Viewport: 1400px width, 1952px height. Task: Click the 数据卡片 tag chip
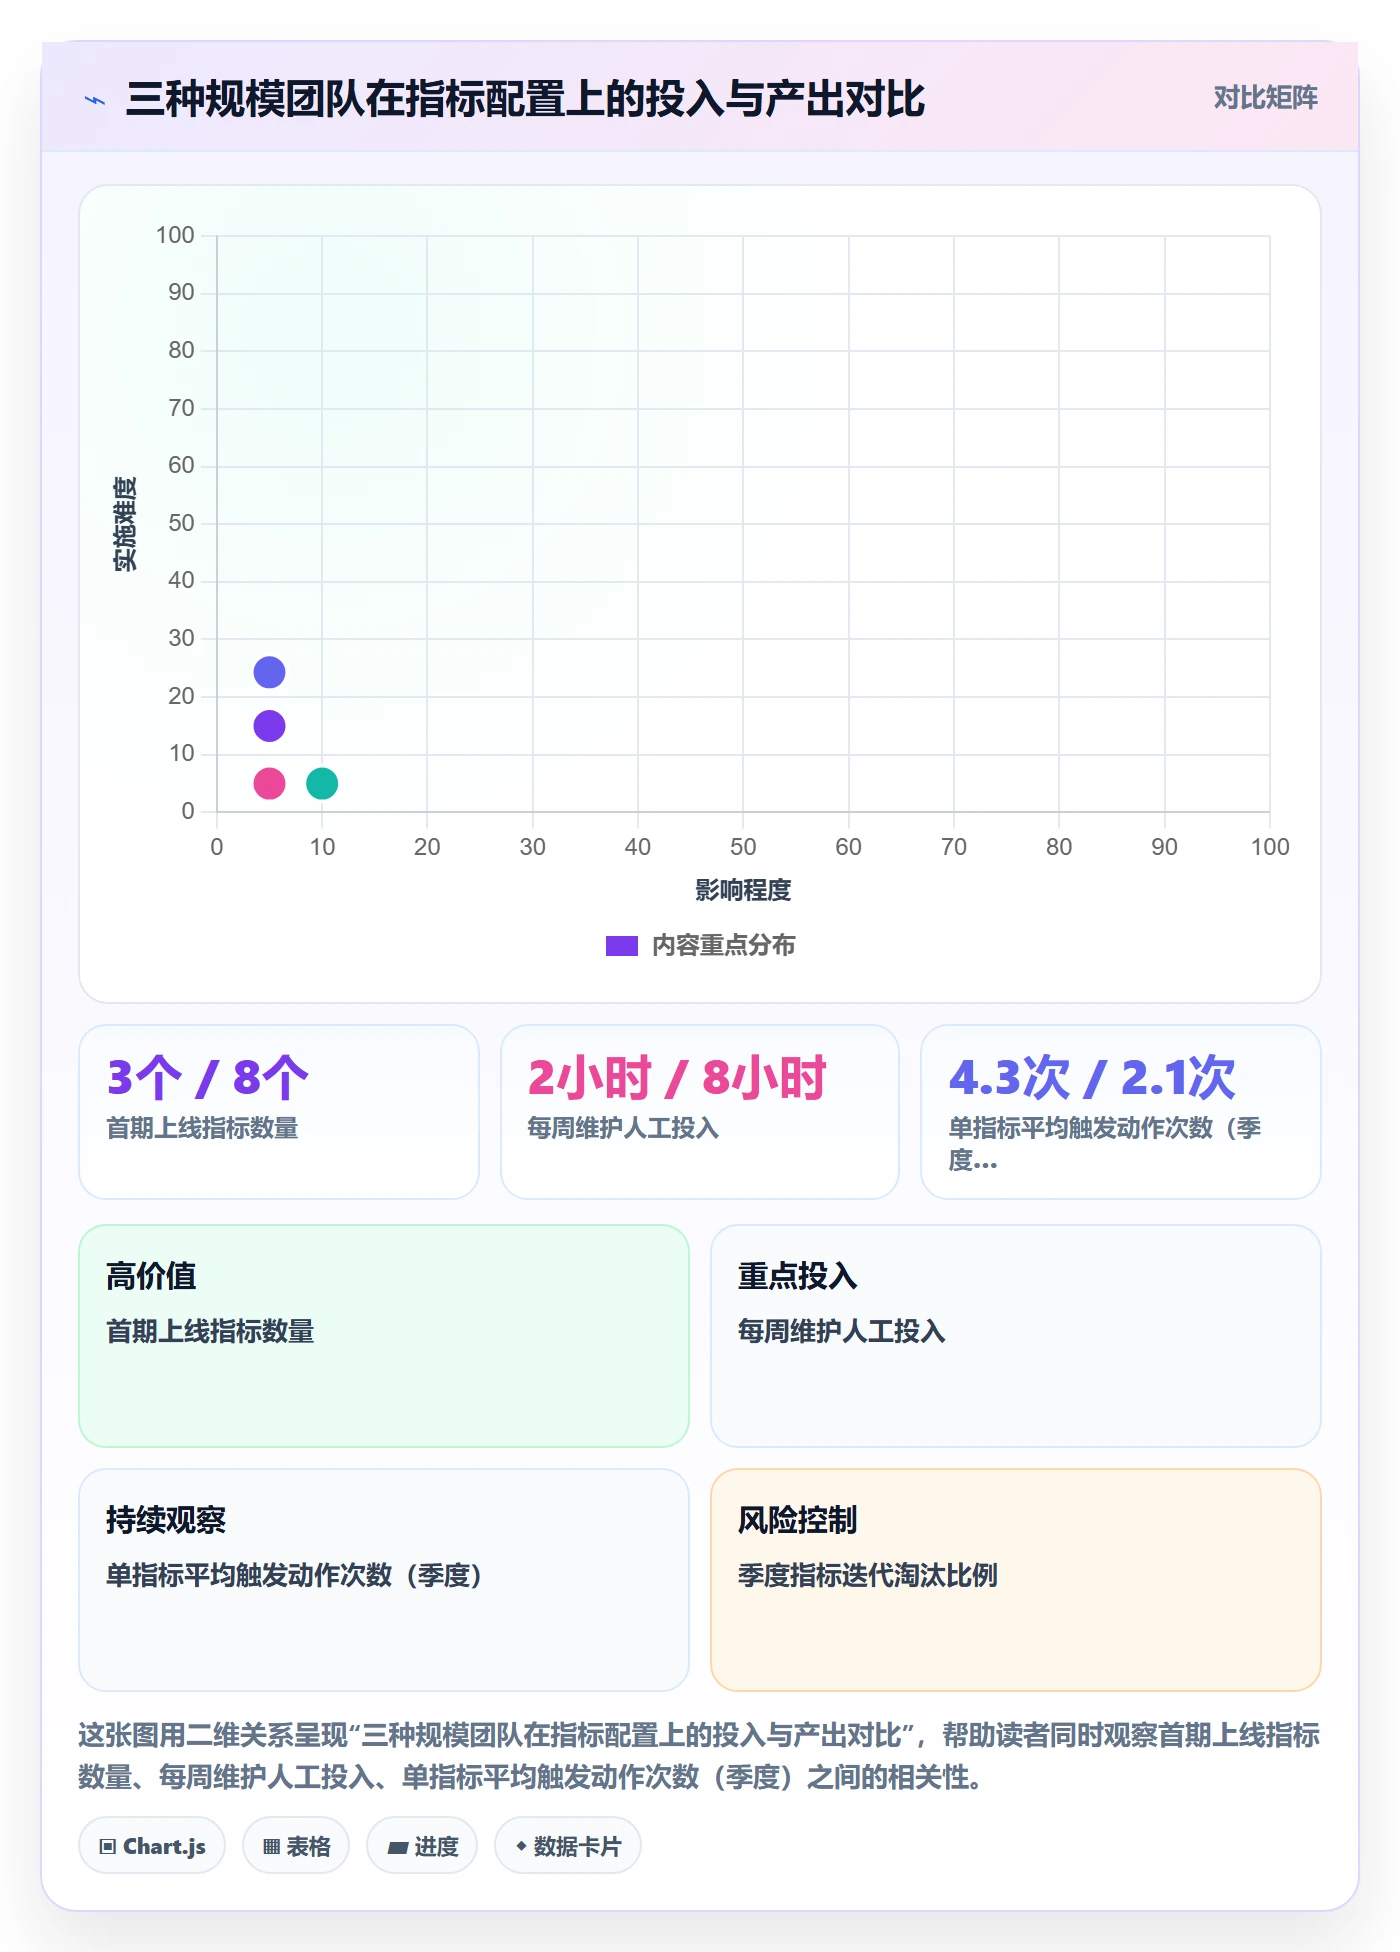tap(568, 1846)
